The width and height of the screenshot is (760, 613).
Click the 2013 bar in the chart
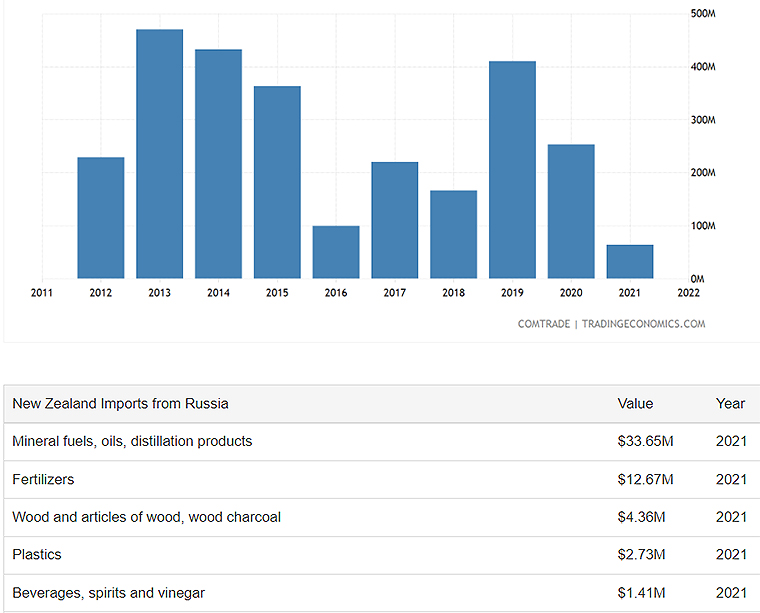click(160, 154)
